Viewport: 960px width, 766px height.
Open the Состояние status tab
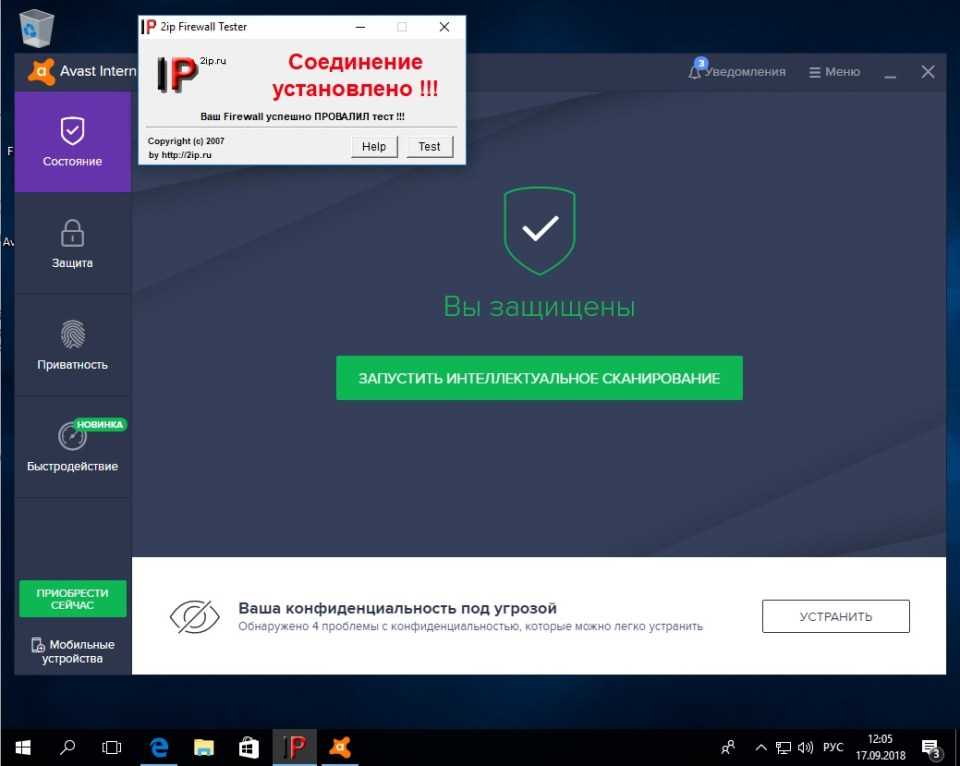click(x=72, y=141)
